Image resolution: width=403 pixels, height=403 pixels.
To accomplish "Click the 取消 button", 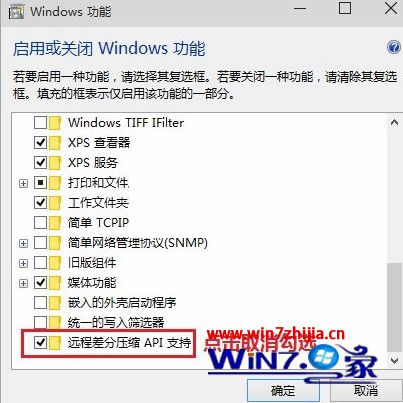I will (366, 390).
